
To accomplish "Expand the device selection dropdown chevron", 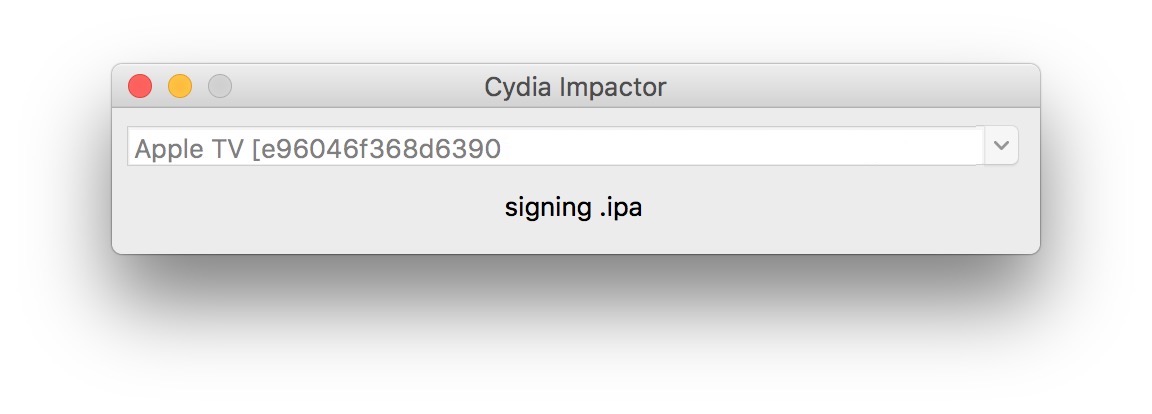I will tap(1001, 146).
